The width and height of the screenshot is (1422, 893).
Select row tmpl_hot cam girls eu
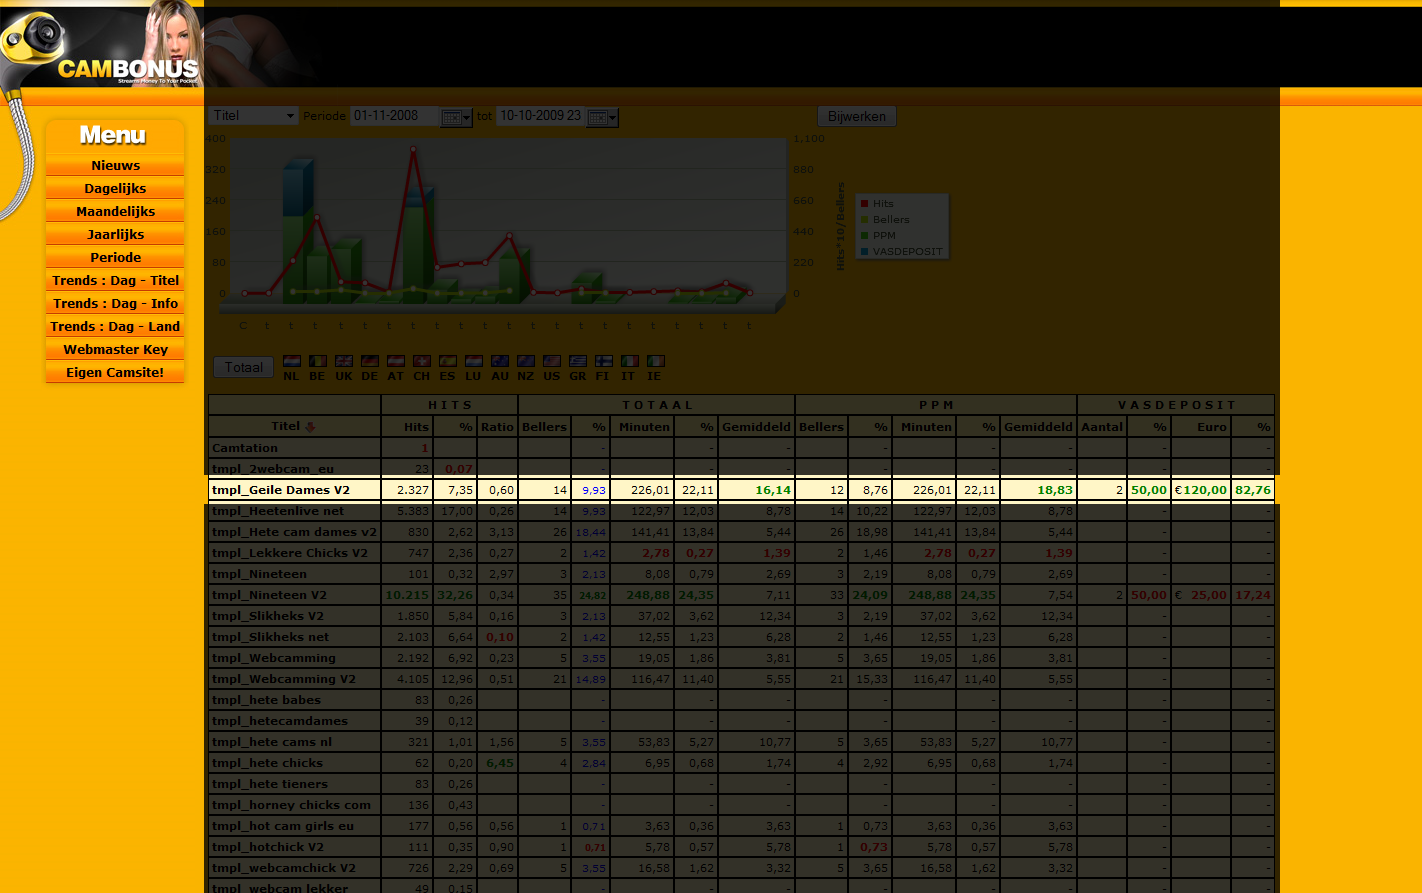pyautogui.click(x=741, y=826)
